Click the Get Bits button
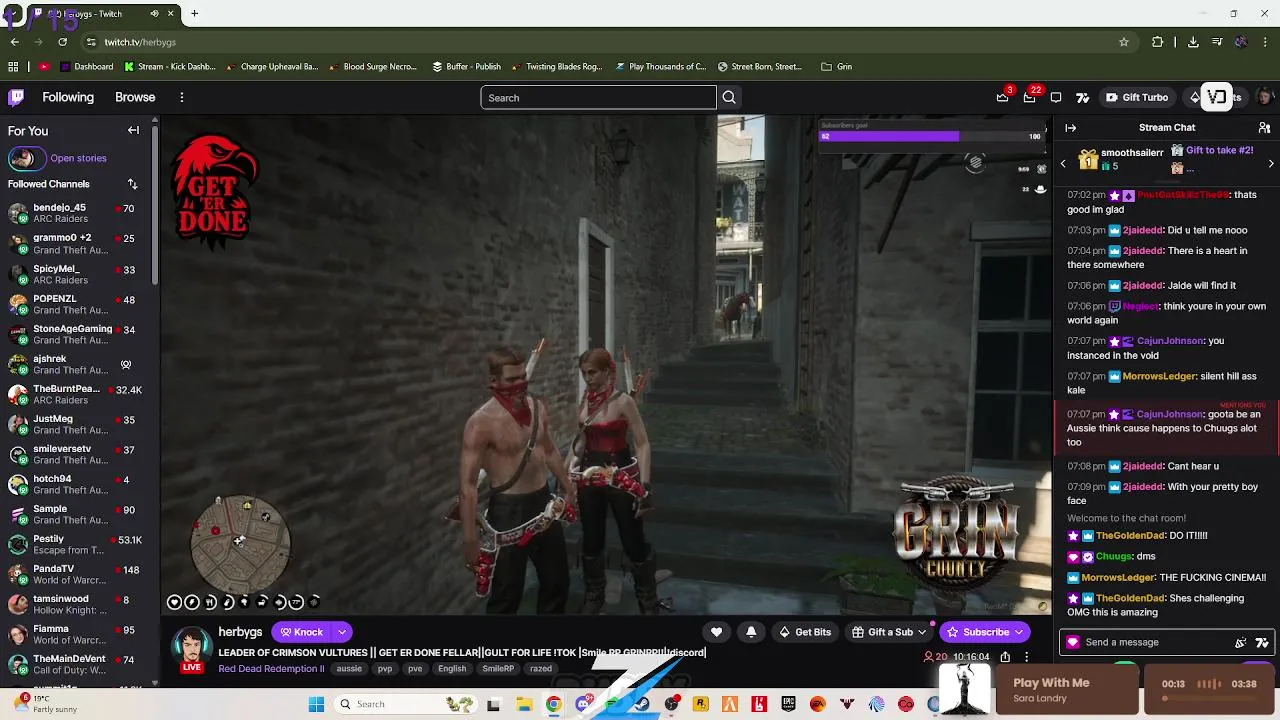 (x=805, y=632)
